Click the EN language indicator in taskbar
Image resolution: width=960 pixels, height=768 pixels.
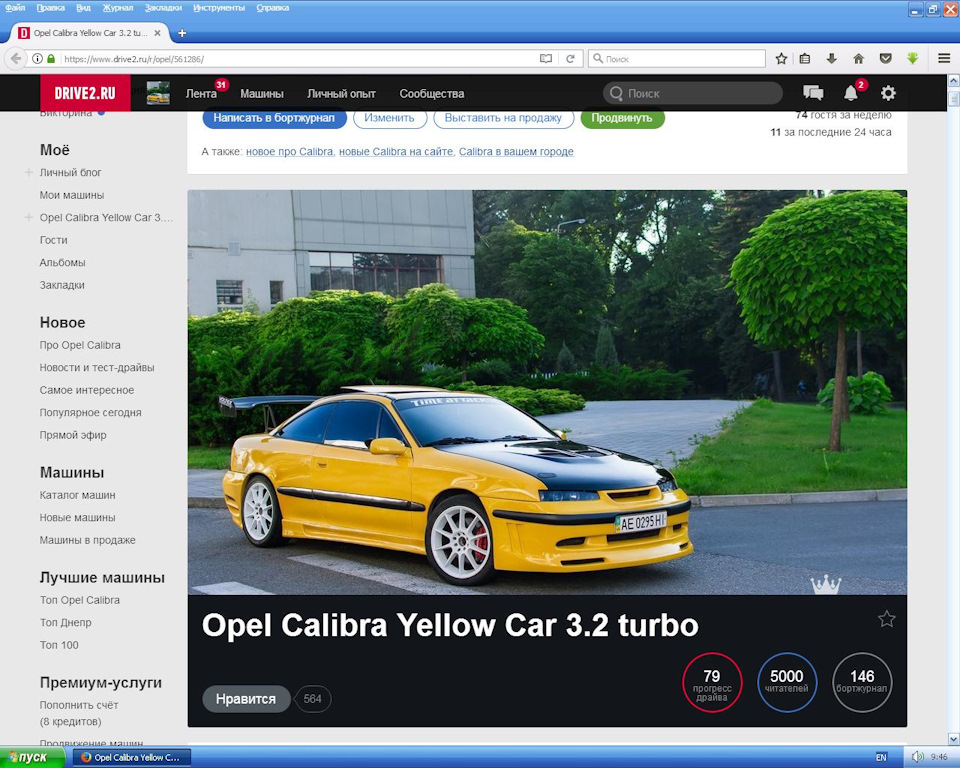click(x=881, y=758)
